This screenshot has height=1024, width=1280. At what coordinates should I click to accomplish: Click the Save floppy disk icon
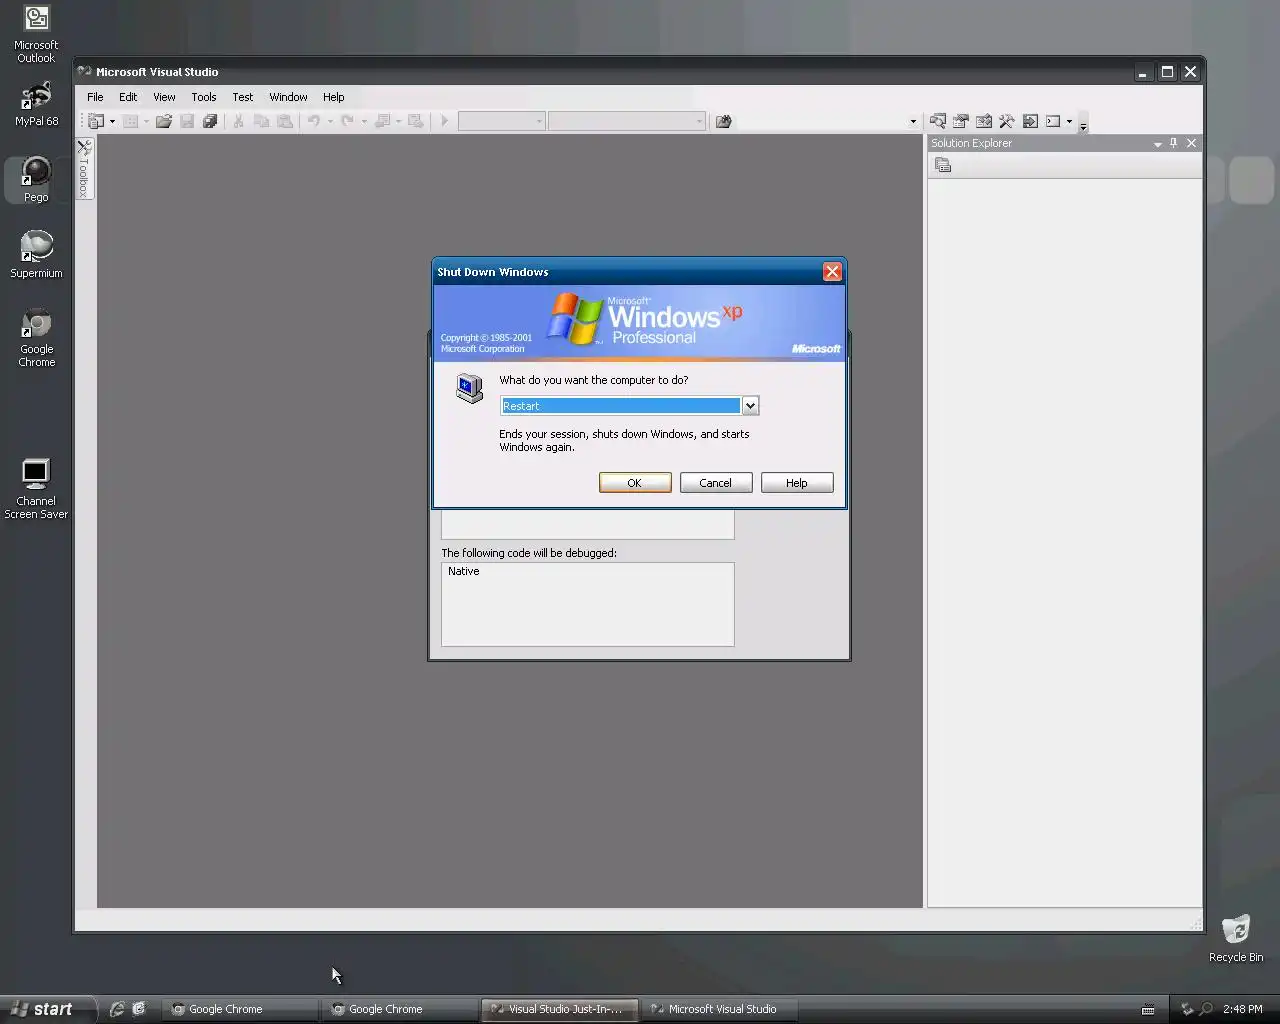[187, 121]
